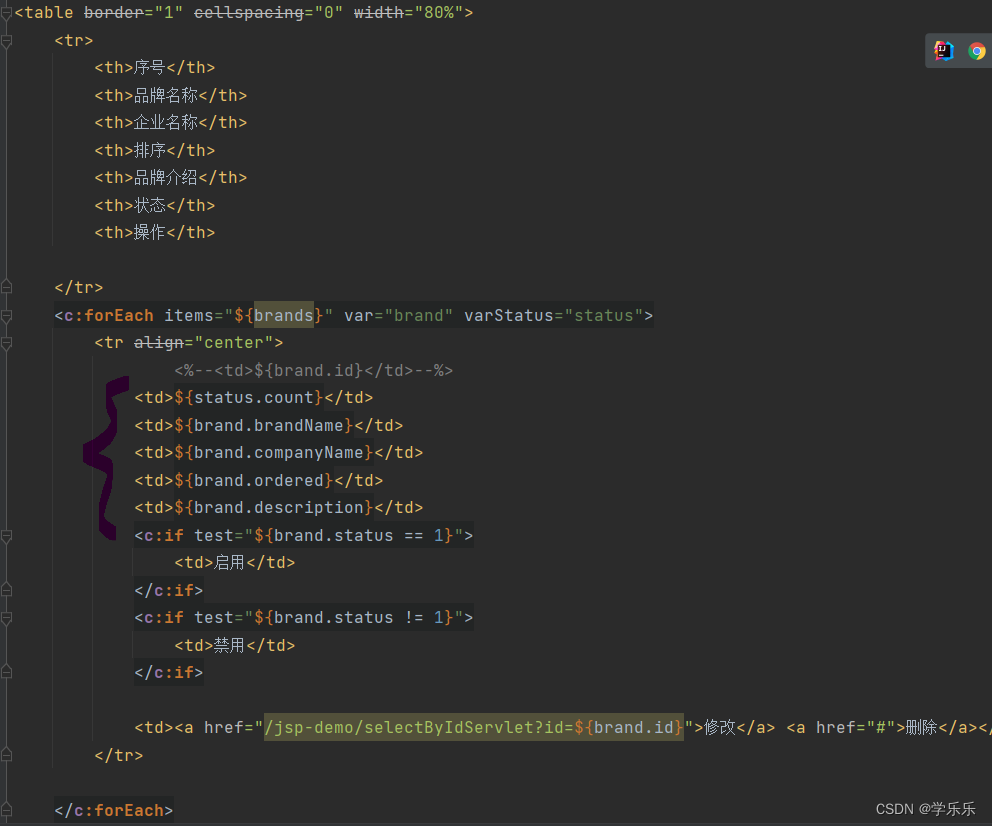Click the closing </c:forEach> tag
Image resolution: width=992 pixels, height=826 pixels.
coord(113,810)
